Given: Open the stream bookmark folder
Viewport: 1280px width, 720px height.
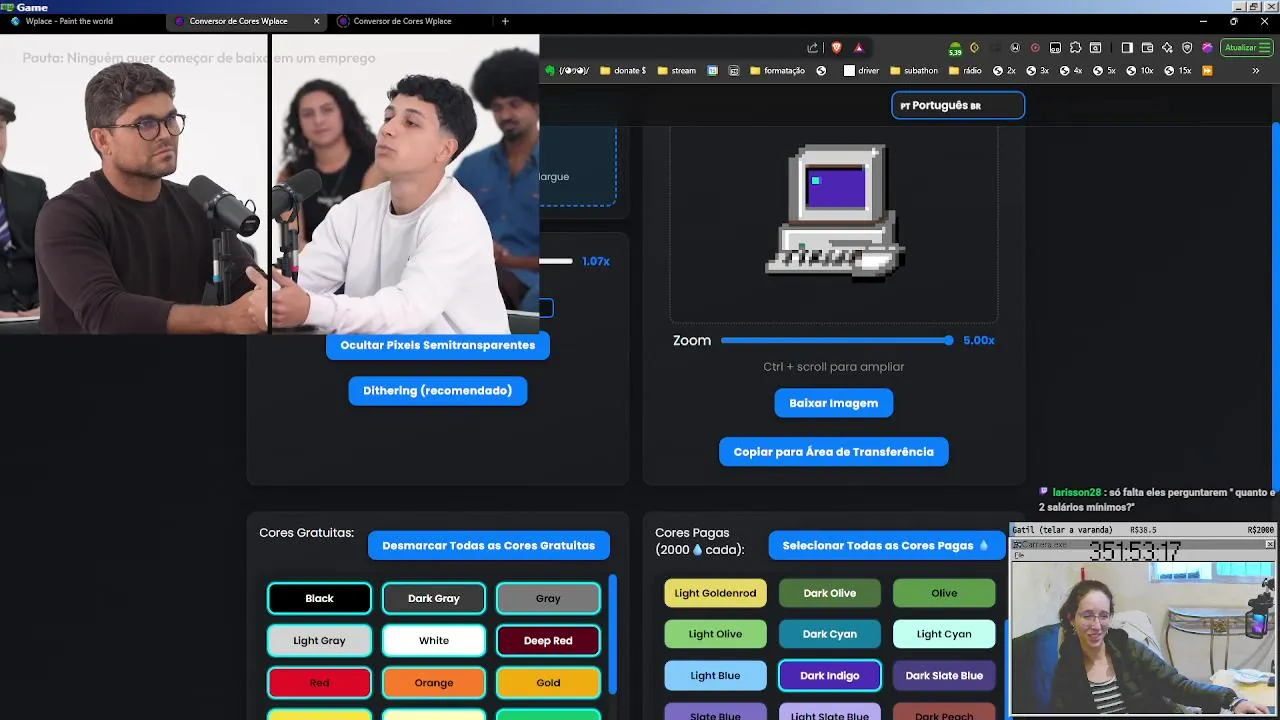Looking at the screenshot, I should (677, 71).
